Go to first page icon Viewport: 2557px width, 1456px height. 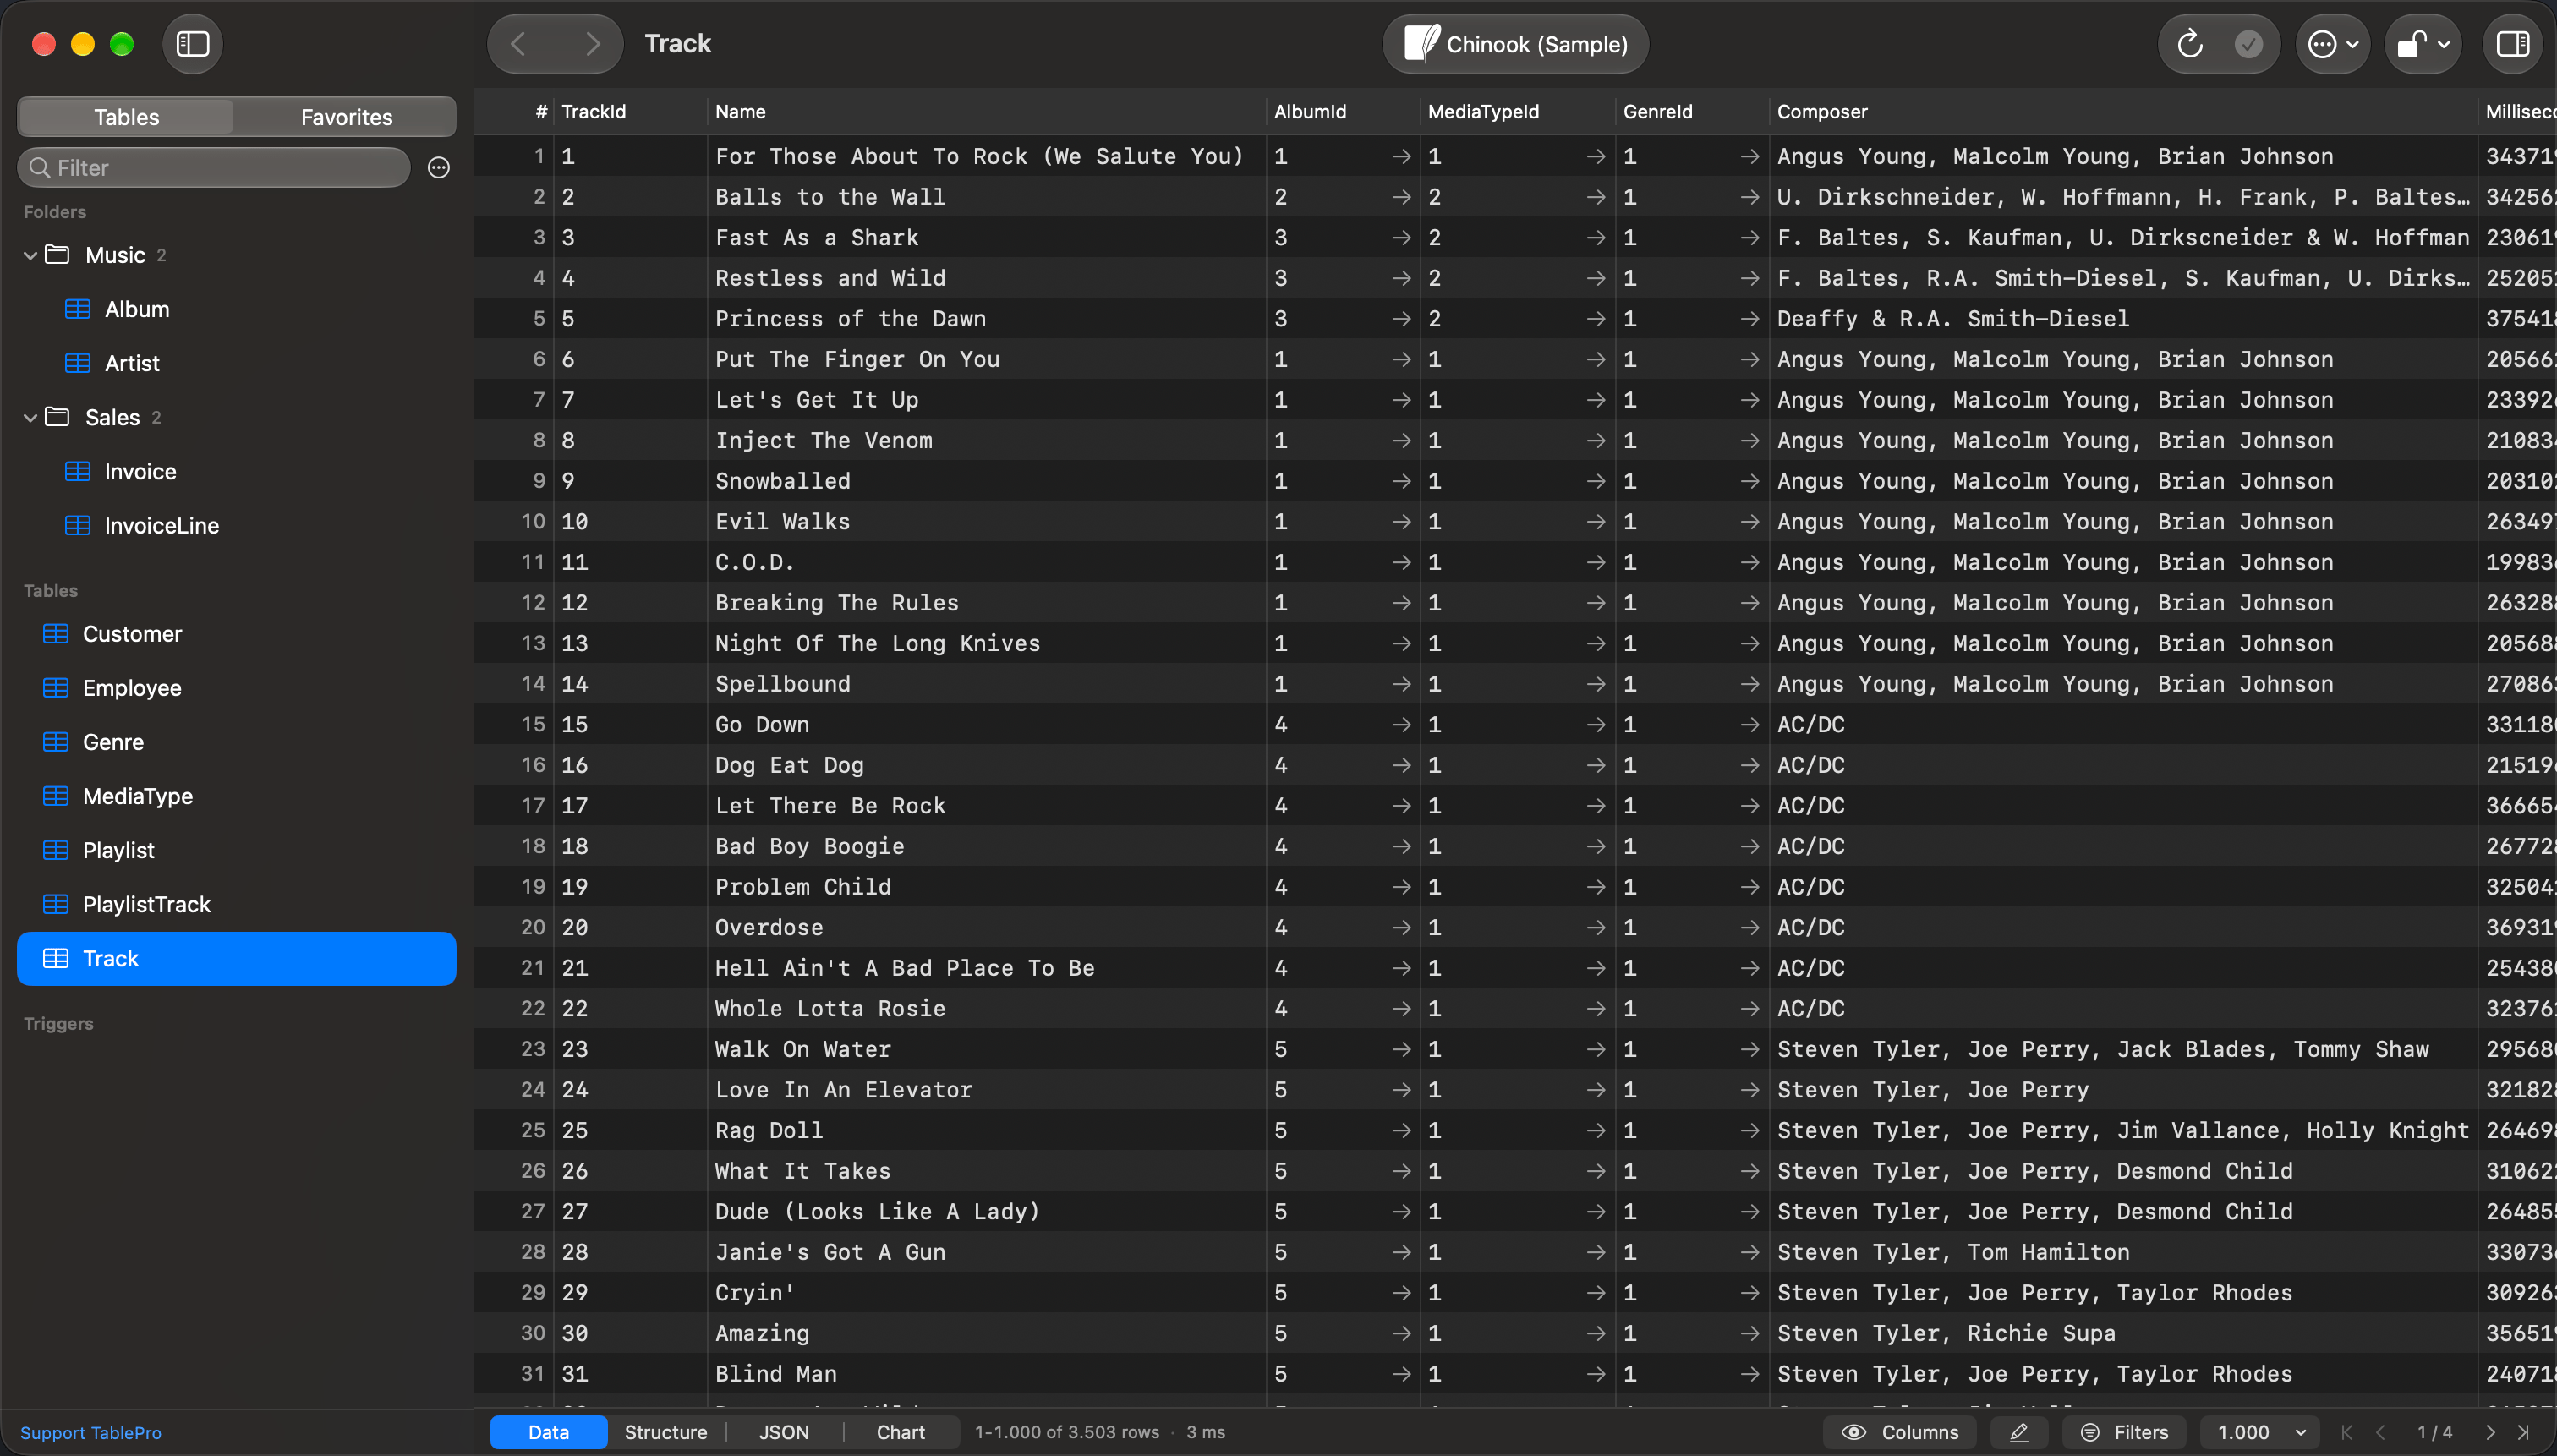[x=2346, y=1432]
